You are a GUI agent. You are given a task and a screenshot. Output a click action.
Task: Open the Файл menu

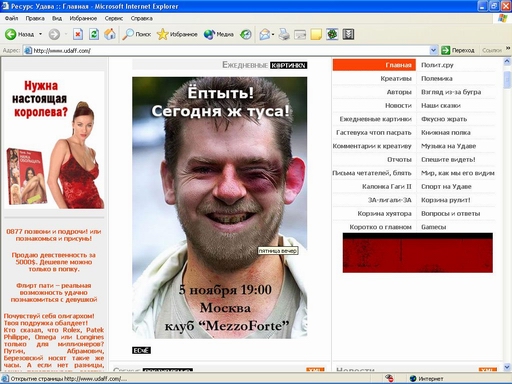pos(11,18)
